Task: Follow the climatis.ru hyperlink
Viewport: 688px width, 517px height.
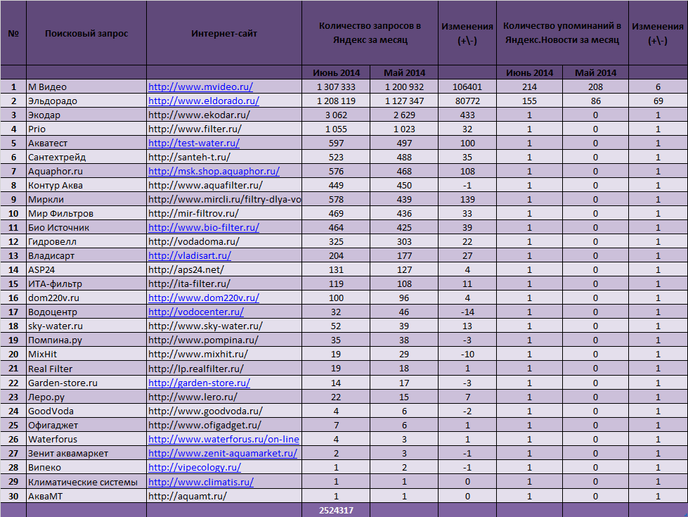Action: 201,481
